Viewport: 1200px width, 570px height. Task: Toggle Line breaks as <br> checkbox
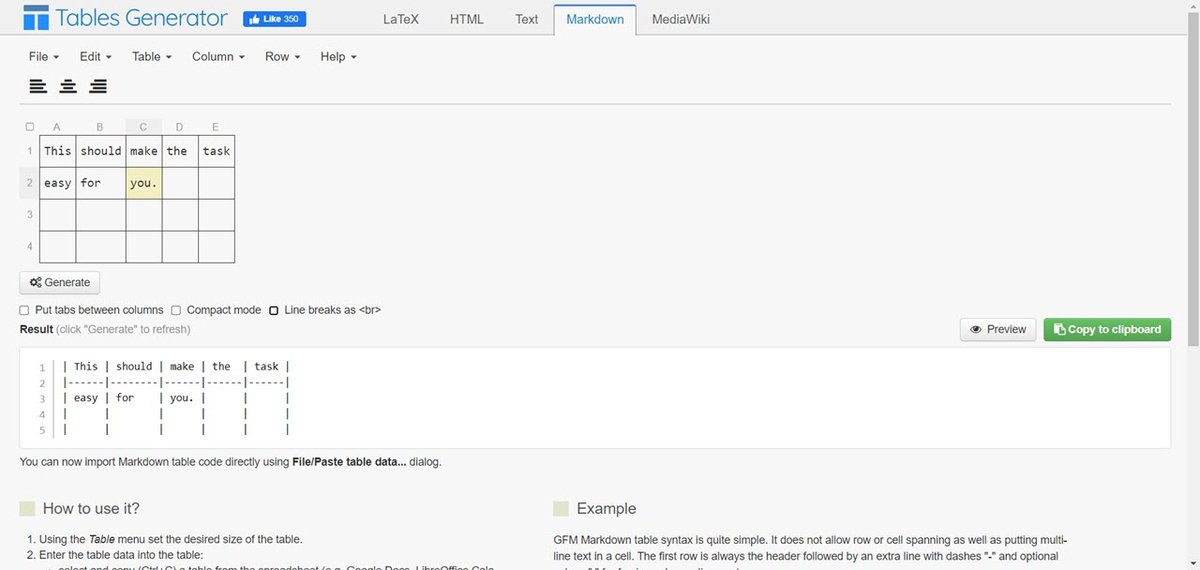tap(274, 310)
